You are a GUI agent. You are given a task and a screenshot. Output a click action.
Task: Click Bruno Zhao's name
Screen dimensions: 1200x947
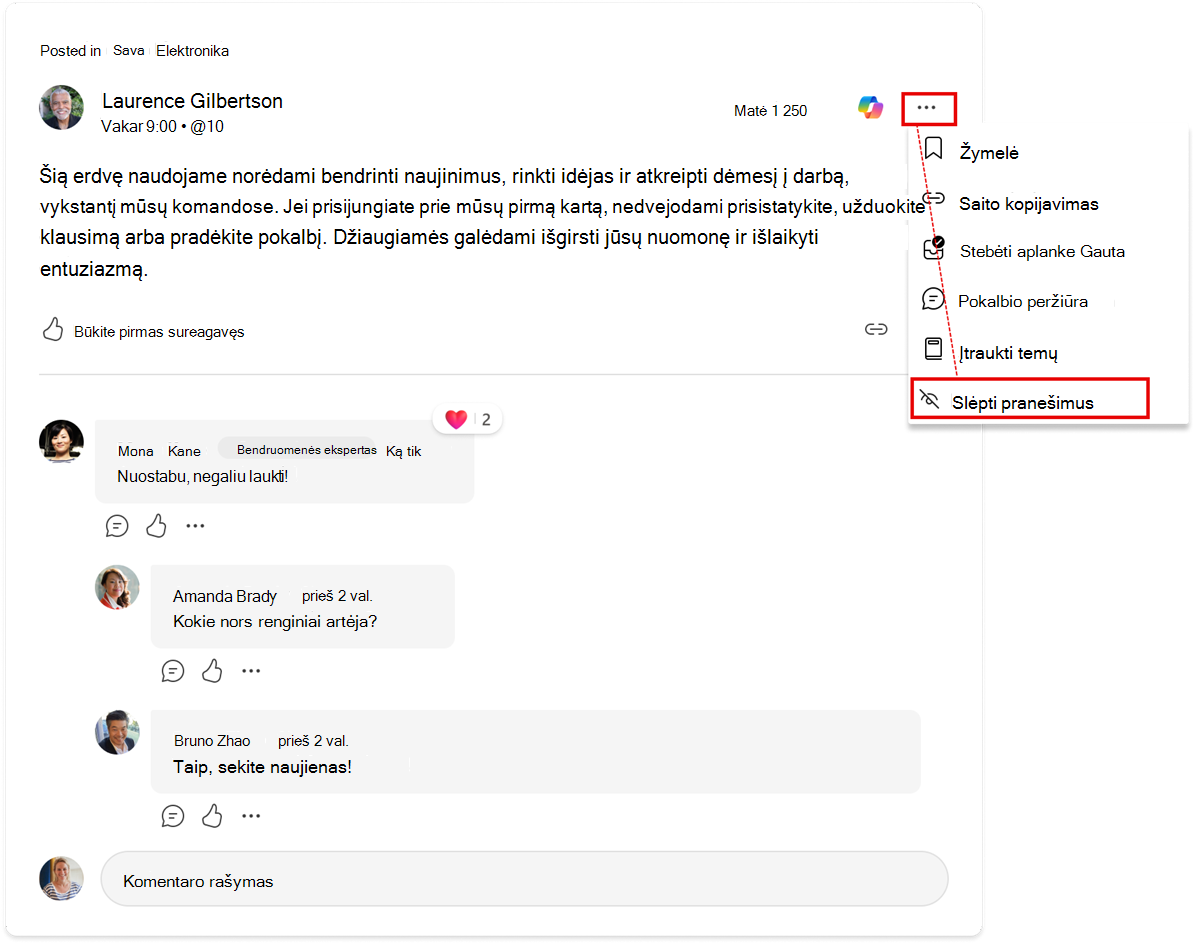pos(212,741)
